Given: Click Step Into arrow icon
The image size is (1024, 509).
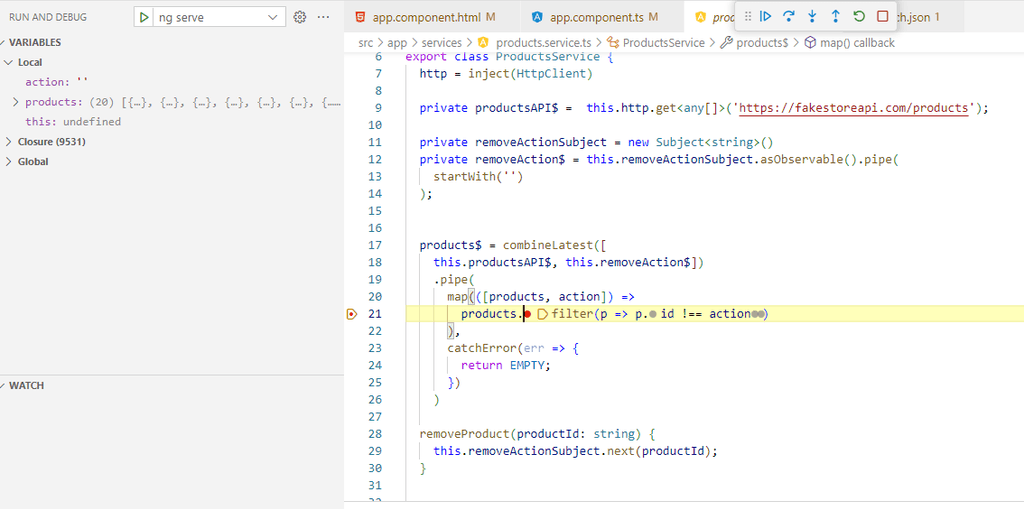Looking at the screenshot, I should click(x=812, y=16).
